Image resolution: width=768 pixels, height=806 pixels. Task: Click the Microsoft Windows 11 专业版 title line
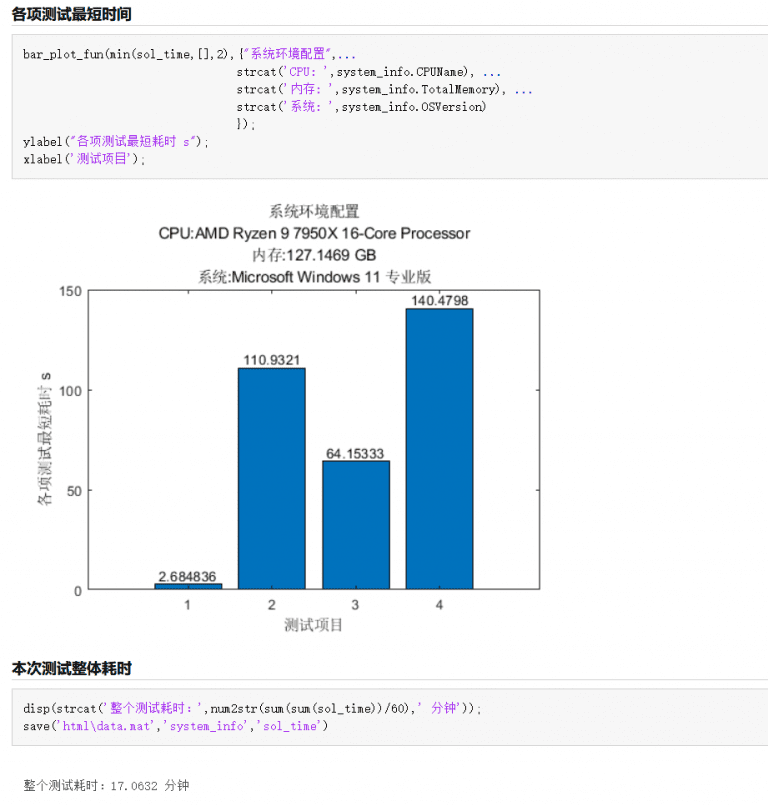(314, 277)
